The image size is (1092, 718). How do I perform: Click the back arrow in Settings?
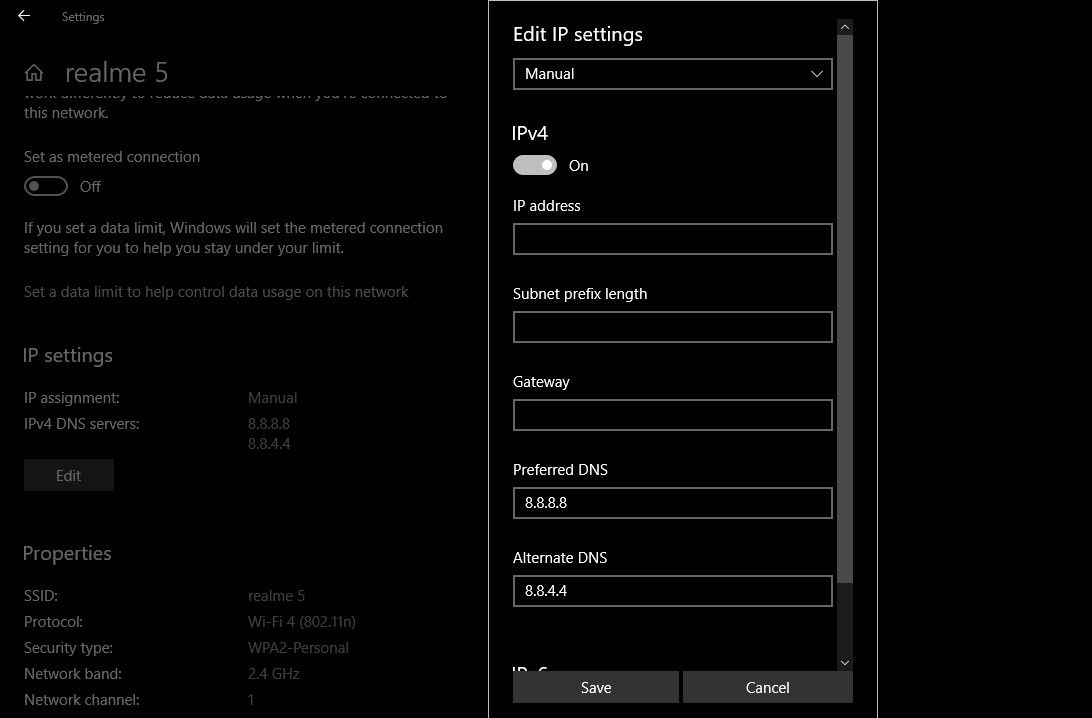[23, 15]
